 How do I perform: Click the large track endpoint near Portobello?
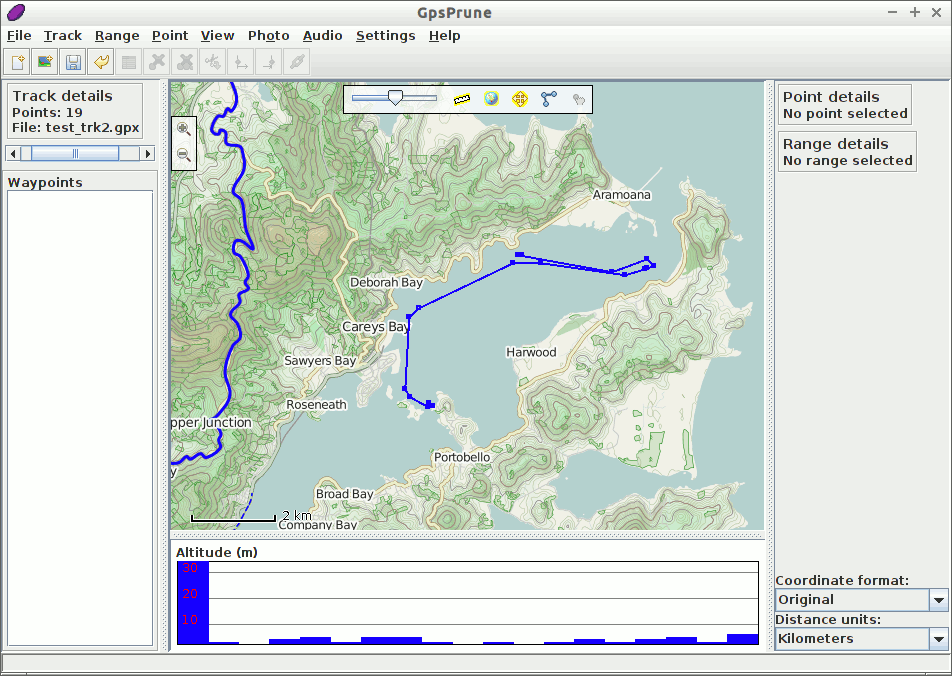click(x=429, y=405)
